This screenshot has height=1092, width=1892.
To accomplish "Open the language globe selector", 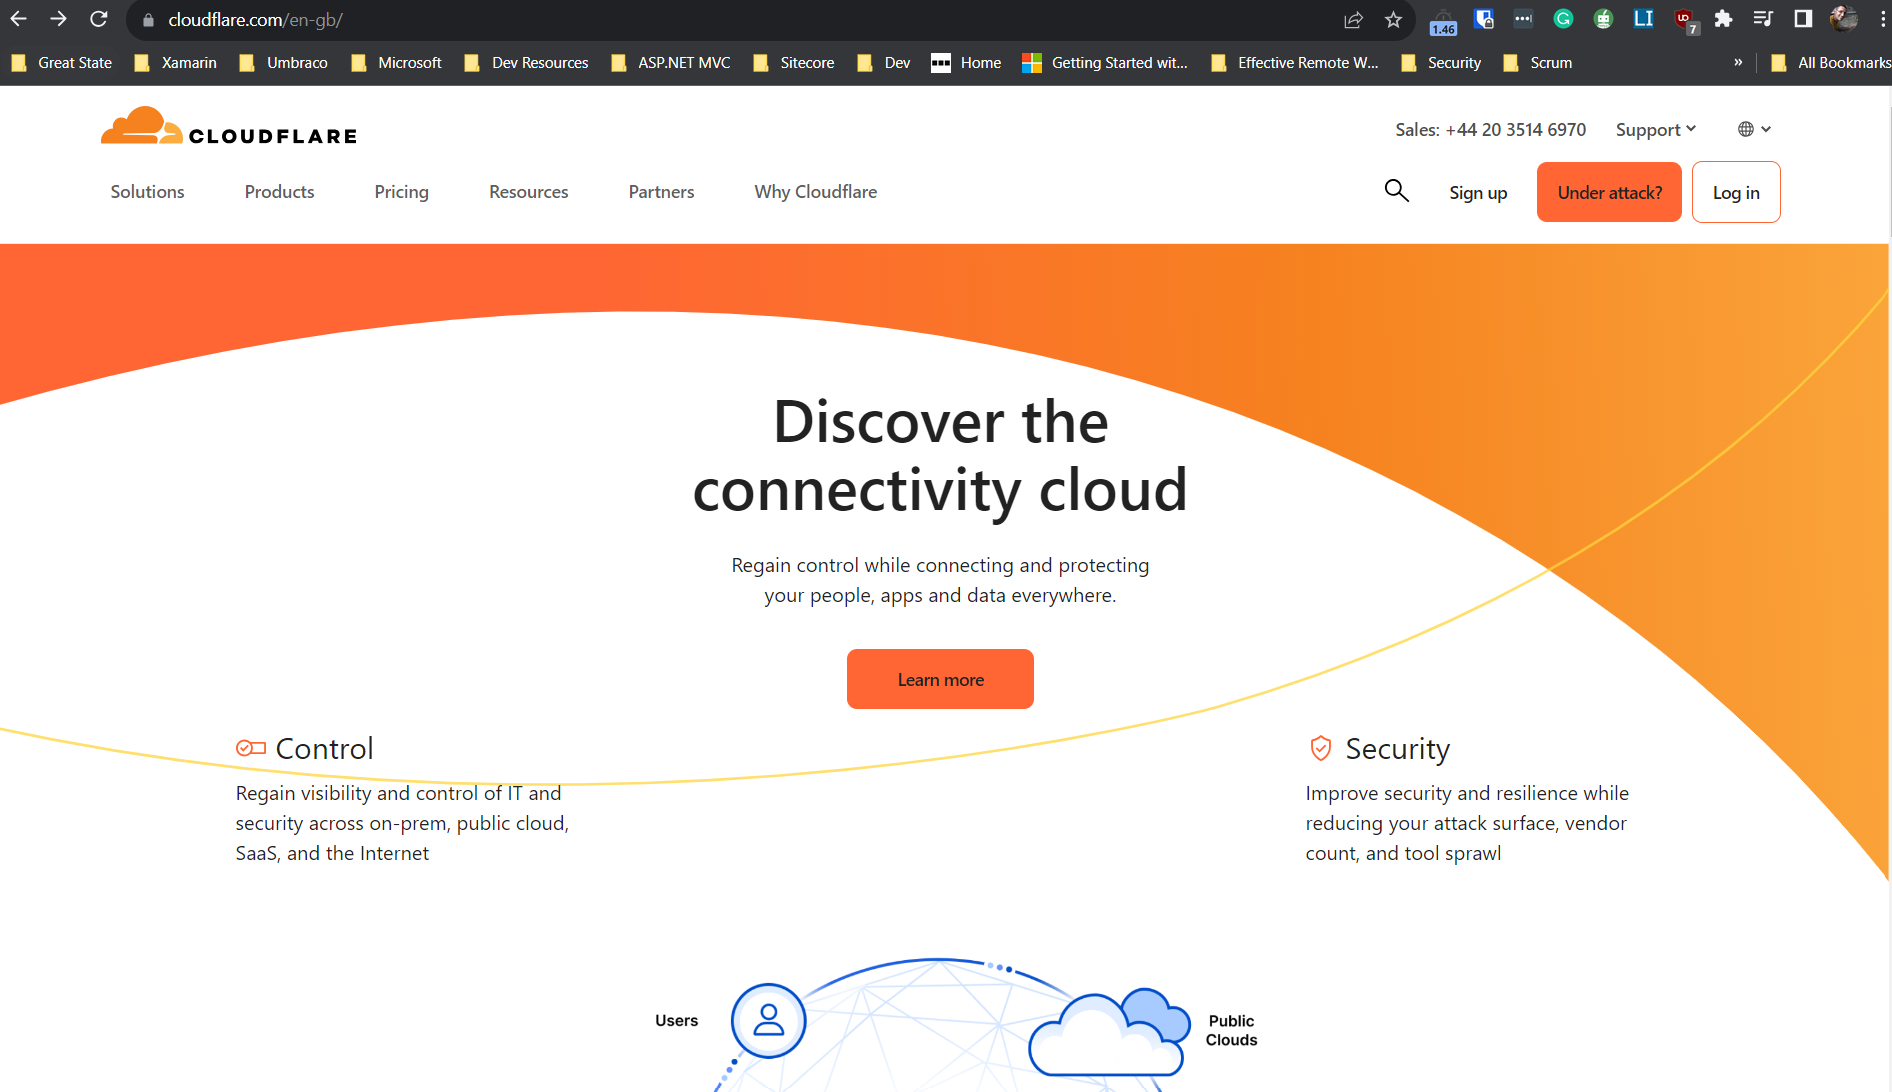I will tap(1754, 129).
